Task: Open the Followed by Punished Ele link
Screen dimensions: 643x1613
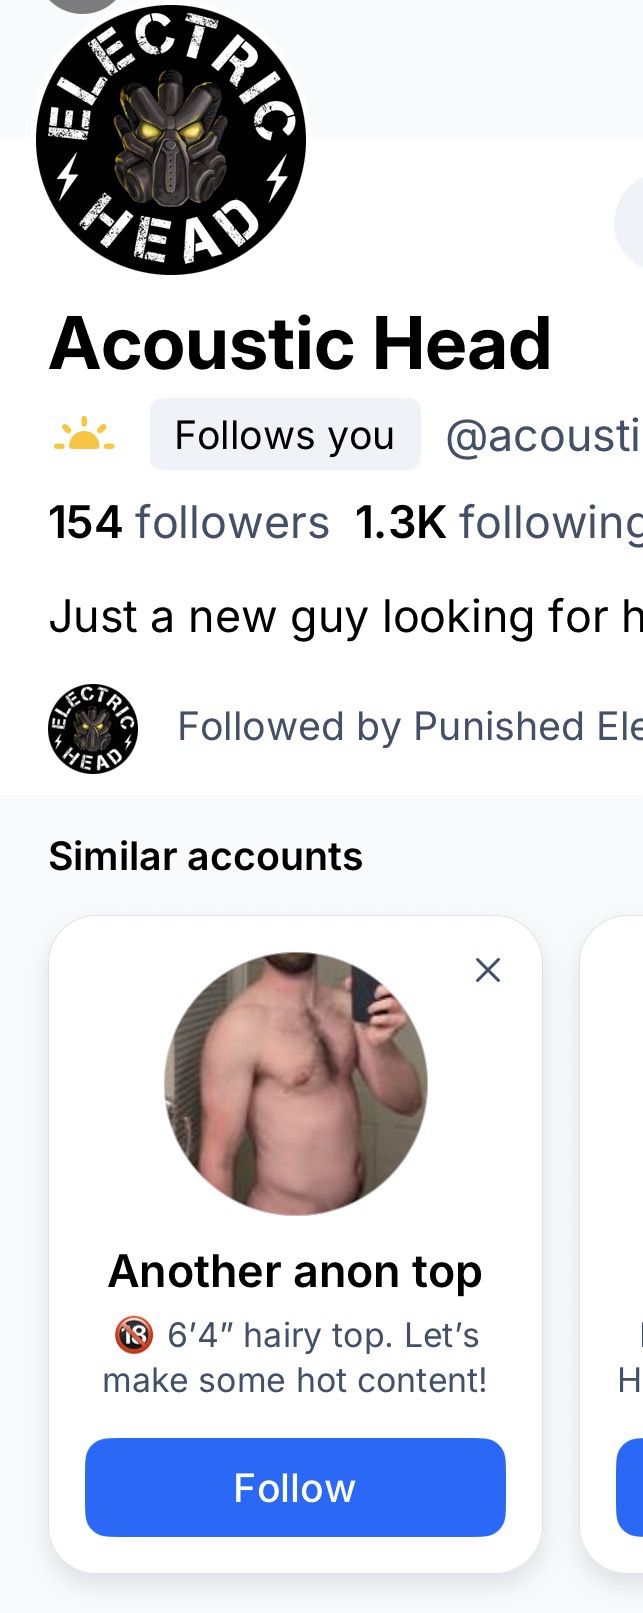Action: [x=409, y=727]
